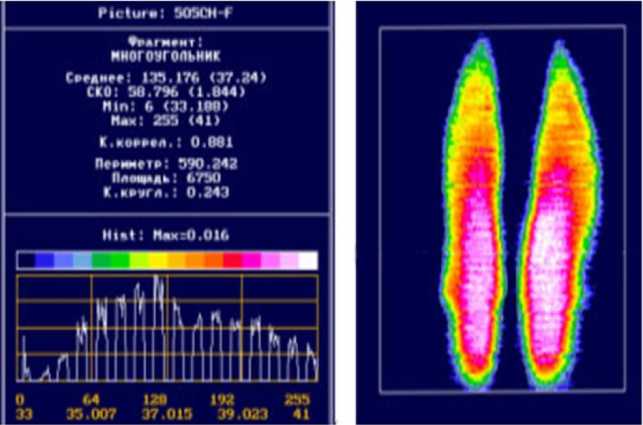
Task: Click the histogram axis label '255'
Action: pyautogui.click(x=298, y=399)
